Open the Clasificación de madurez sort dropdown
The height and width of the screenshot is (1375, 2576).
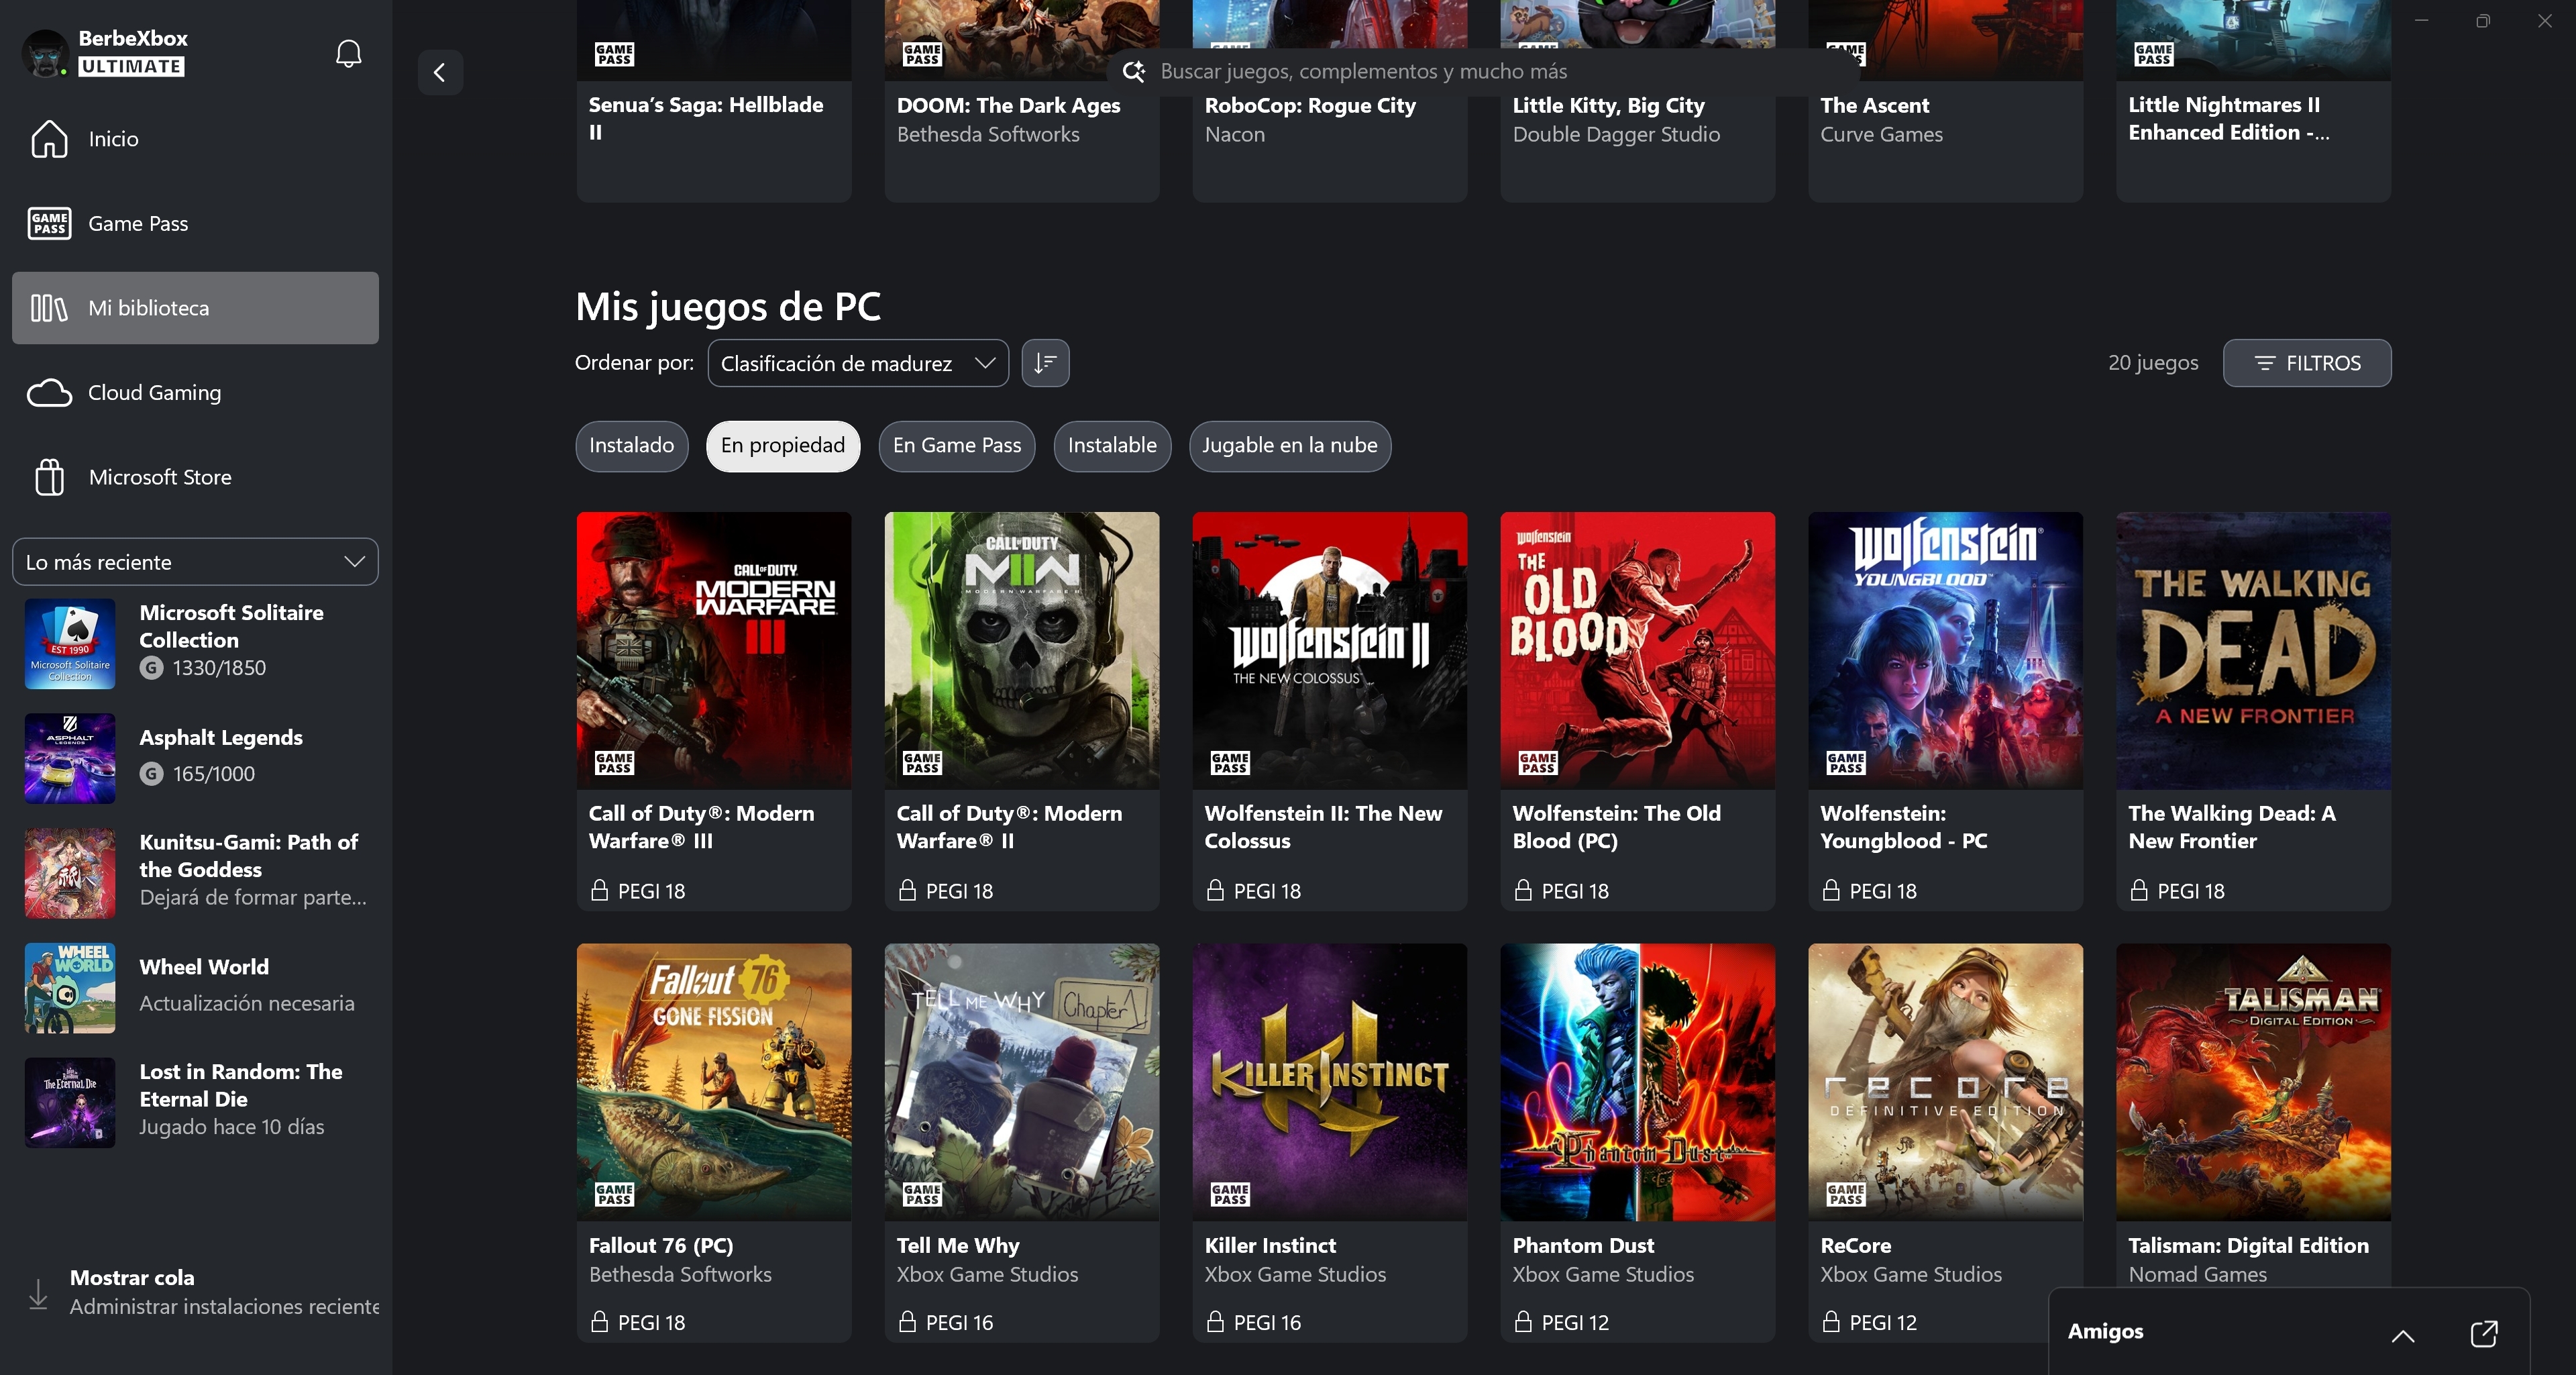click(858, 363)
